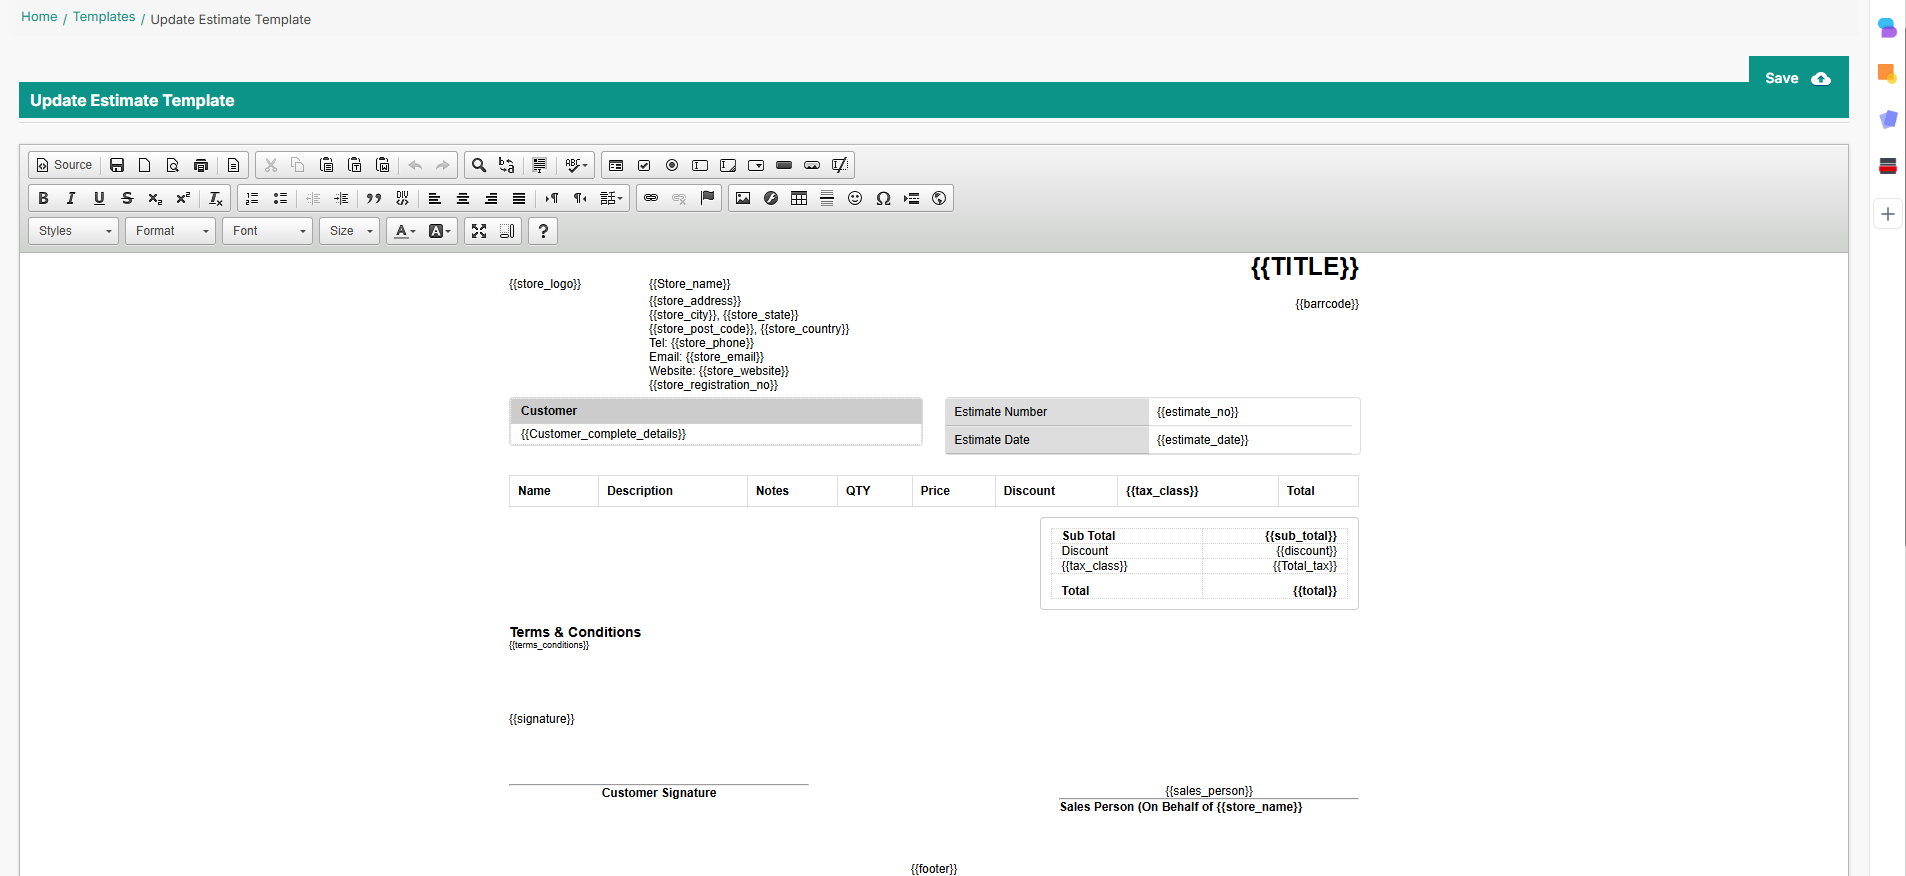
Task: Go to Templates in breadcrumb
Action: click(104, 17)
